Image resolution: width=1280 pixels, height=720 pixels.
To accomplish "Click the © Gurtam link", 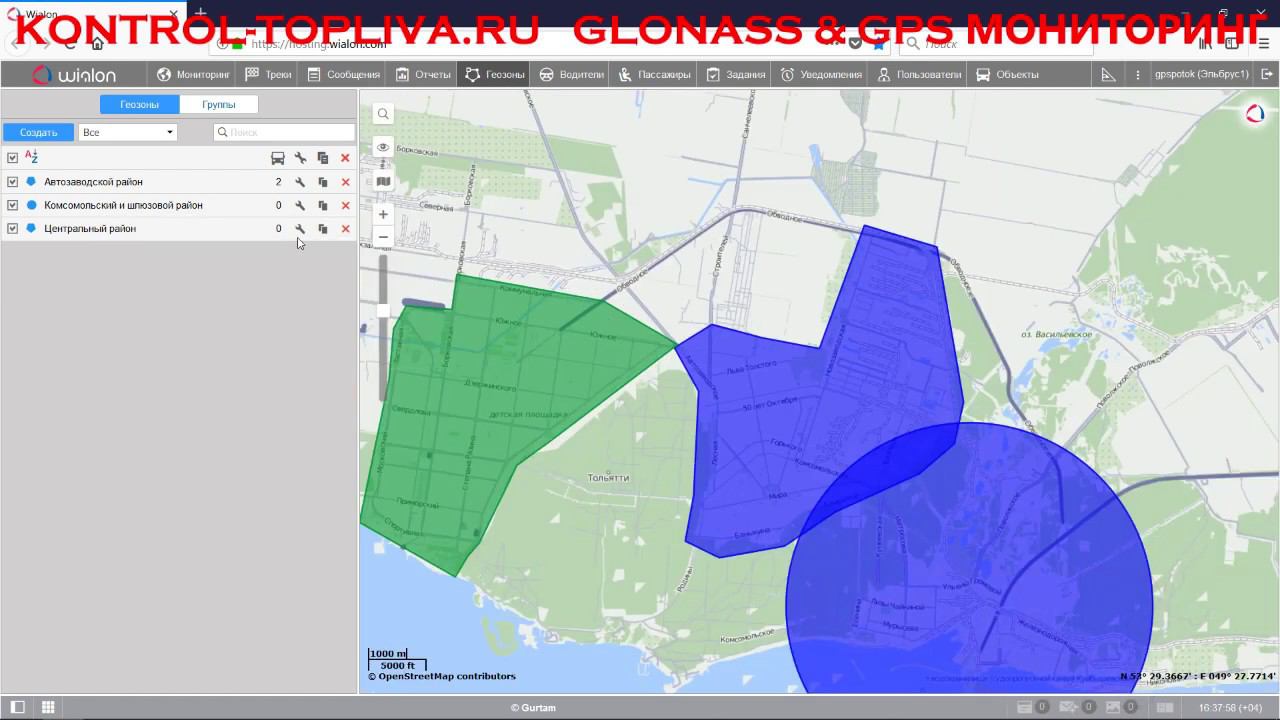I will point(533,707).
